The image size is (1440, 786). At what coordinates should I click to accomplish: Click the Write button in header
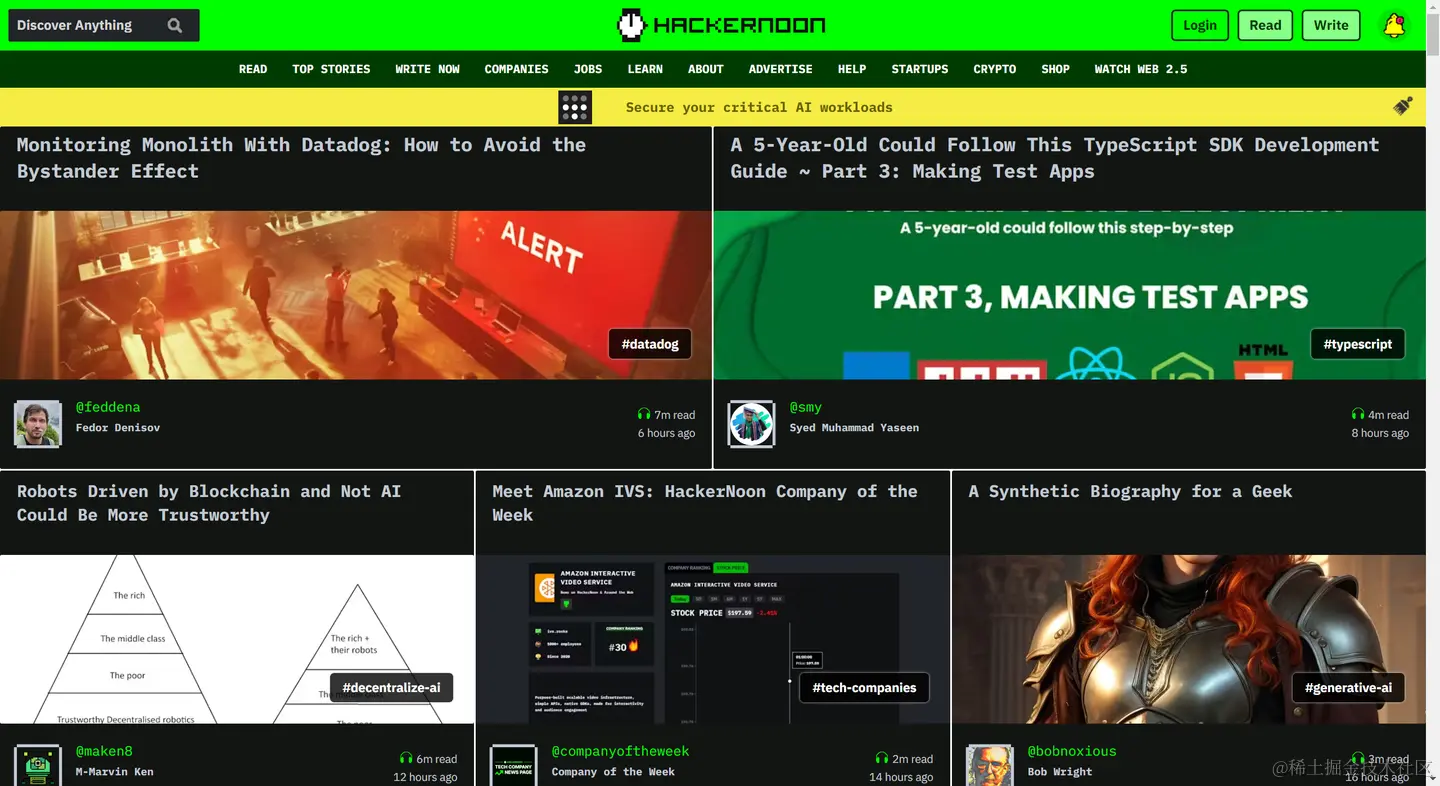click(1331, 26)
